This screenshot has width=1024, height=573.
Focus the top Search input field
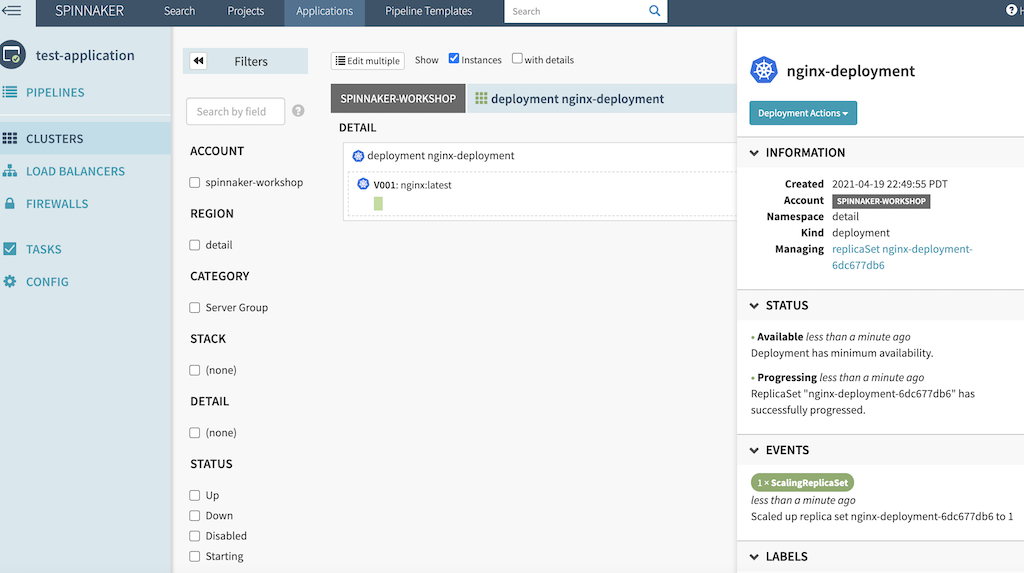tap(577, 11)
